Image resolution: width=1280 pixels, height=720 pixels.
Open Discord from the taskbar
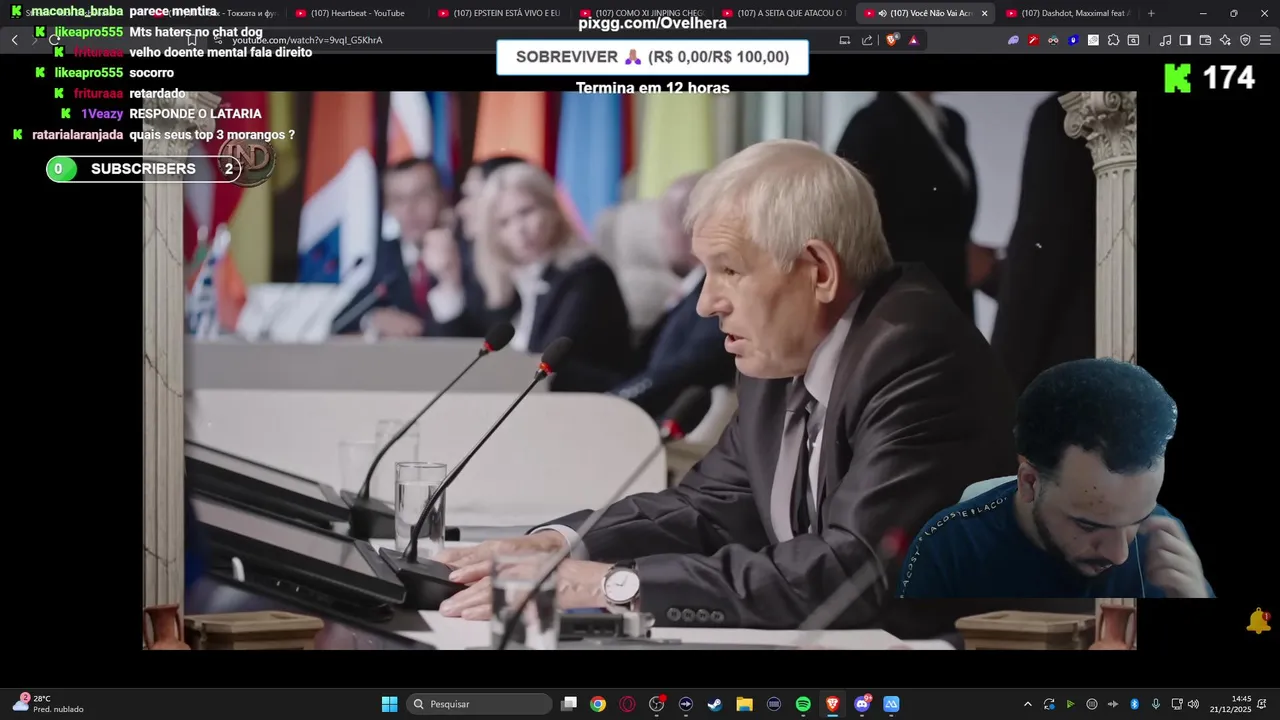[862, 704]
